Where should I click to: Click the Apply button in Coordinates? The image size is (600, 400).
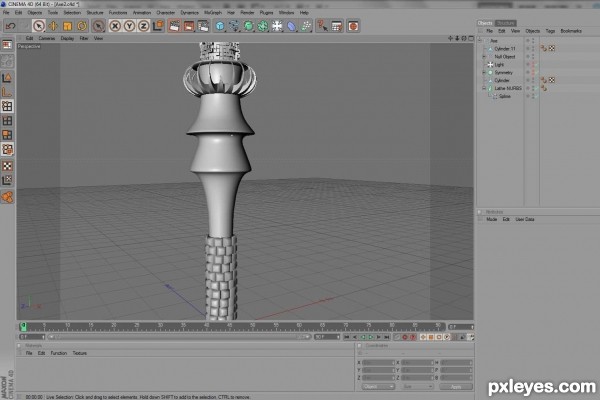coord(456,387)
